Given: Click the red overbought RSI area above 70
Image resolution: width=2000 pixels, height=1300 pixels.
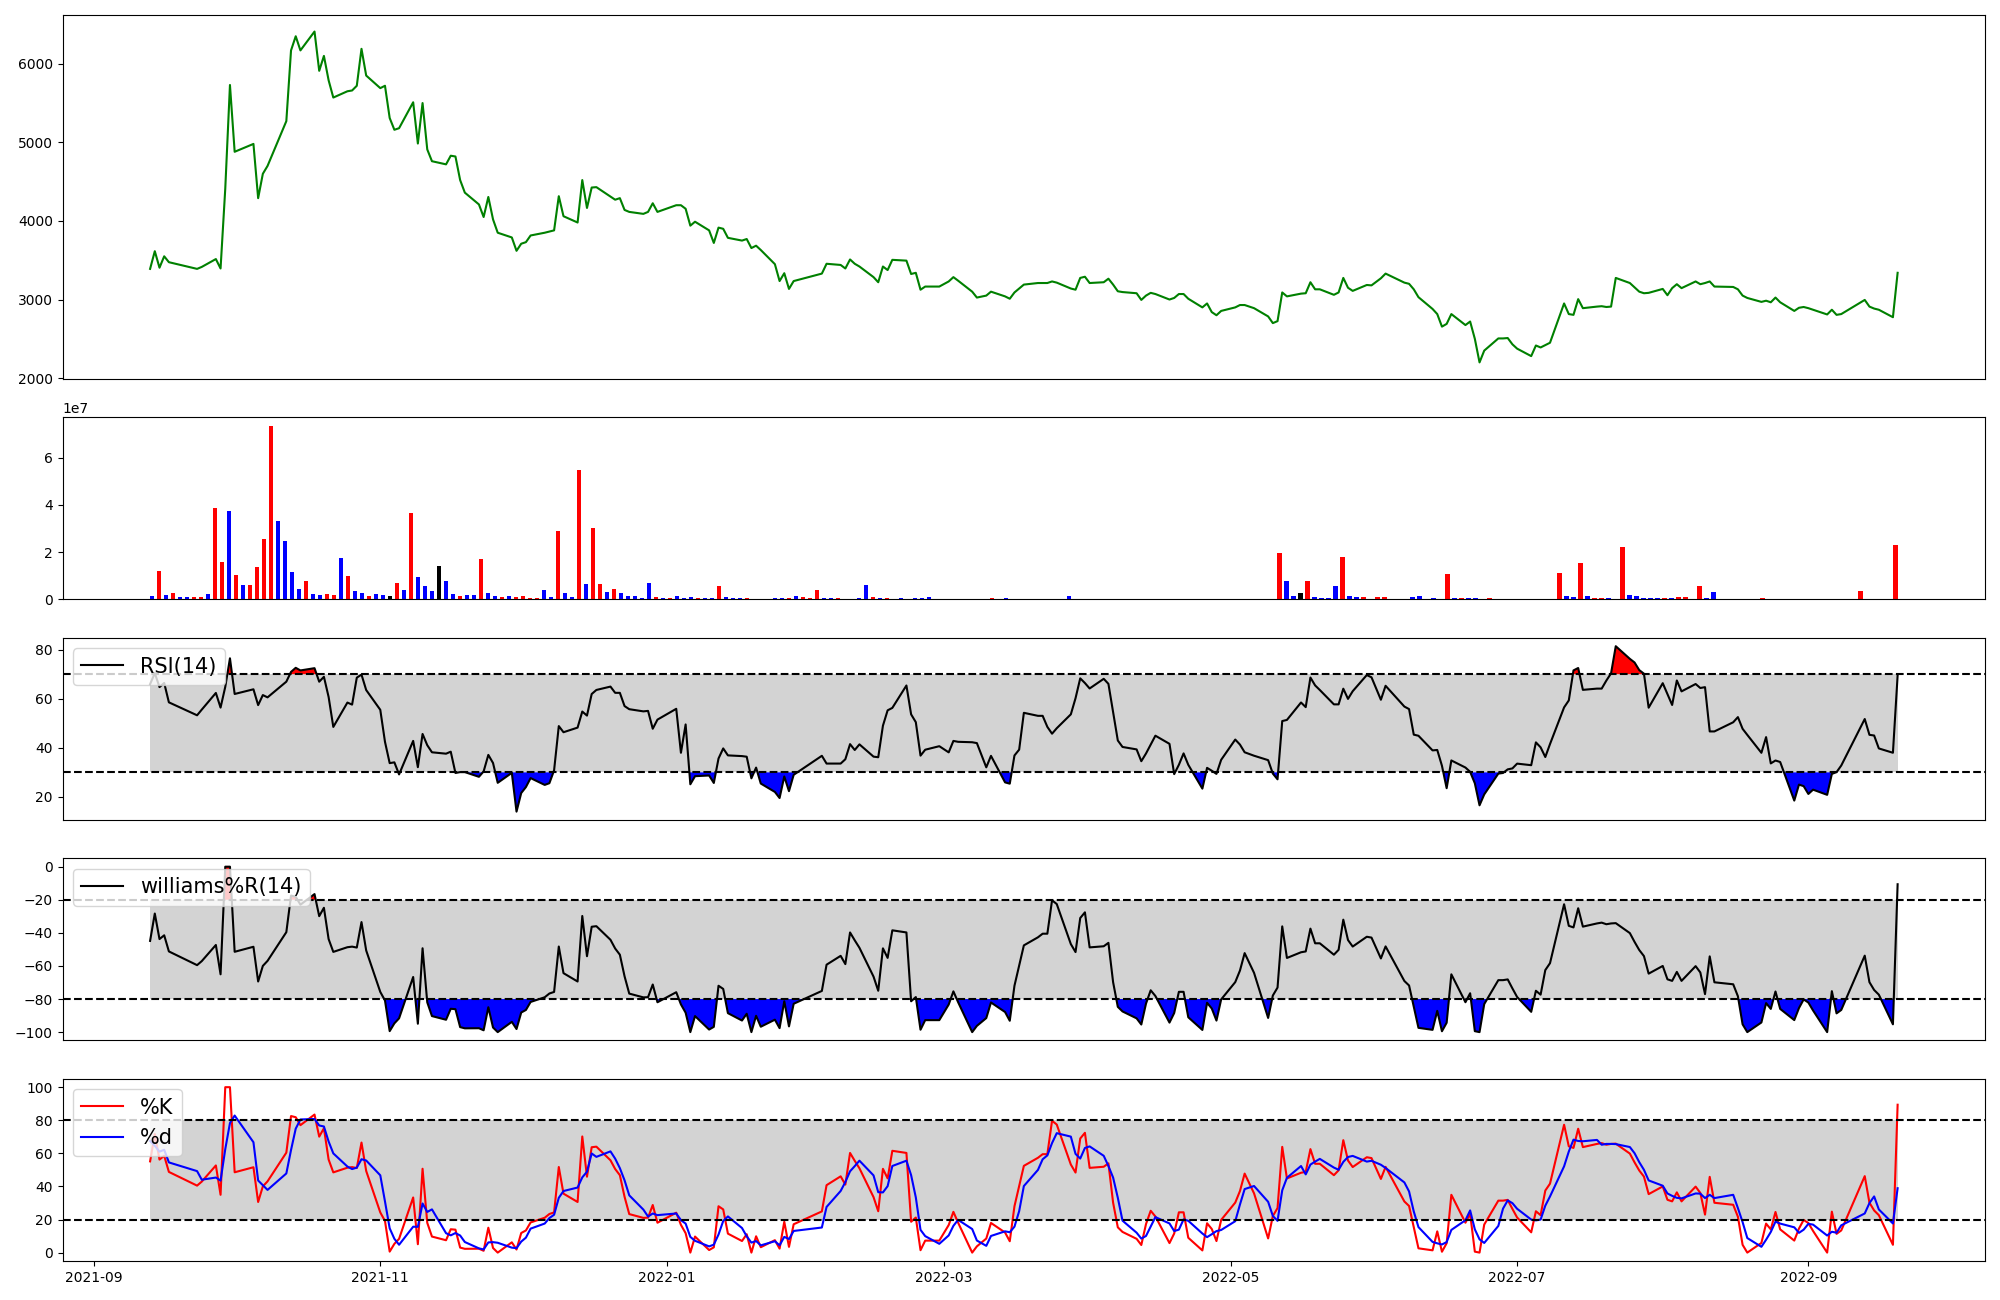Looking at the screenshot, I should click(1624, 662).
